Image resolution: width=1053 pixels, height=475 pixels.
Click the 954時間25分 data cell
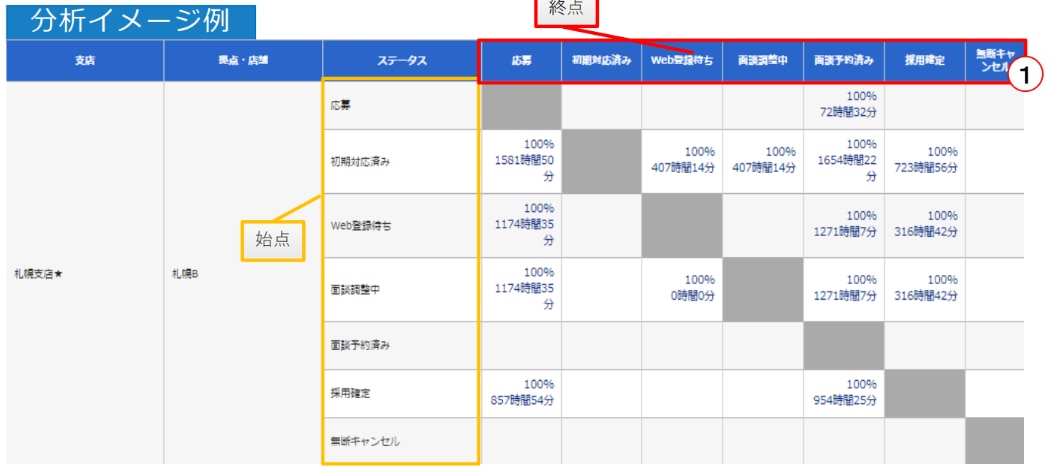click(845, 393)
